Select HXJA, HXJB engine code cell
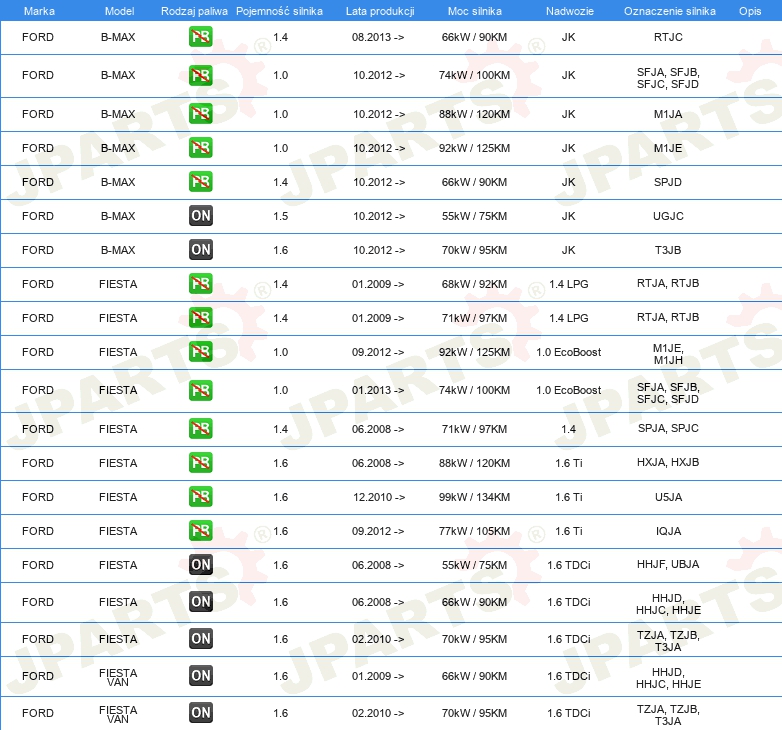The height and width of the screenshot is (730, 782). (x=668, y=462)
